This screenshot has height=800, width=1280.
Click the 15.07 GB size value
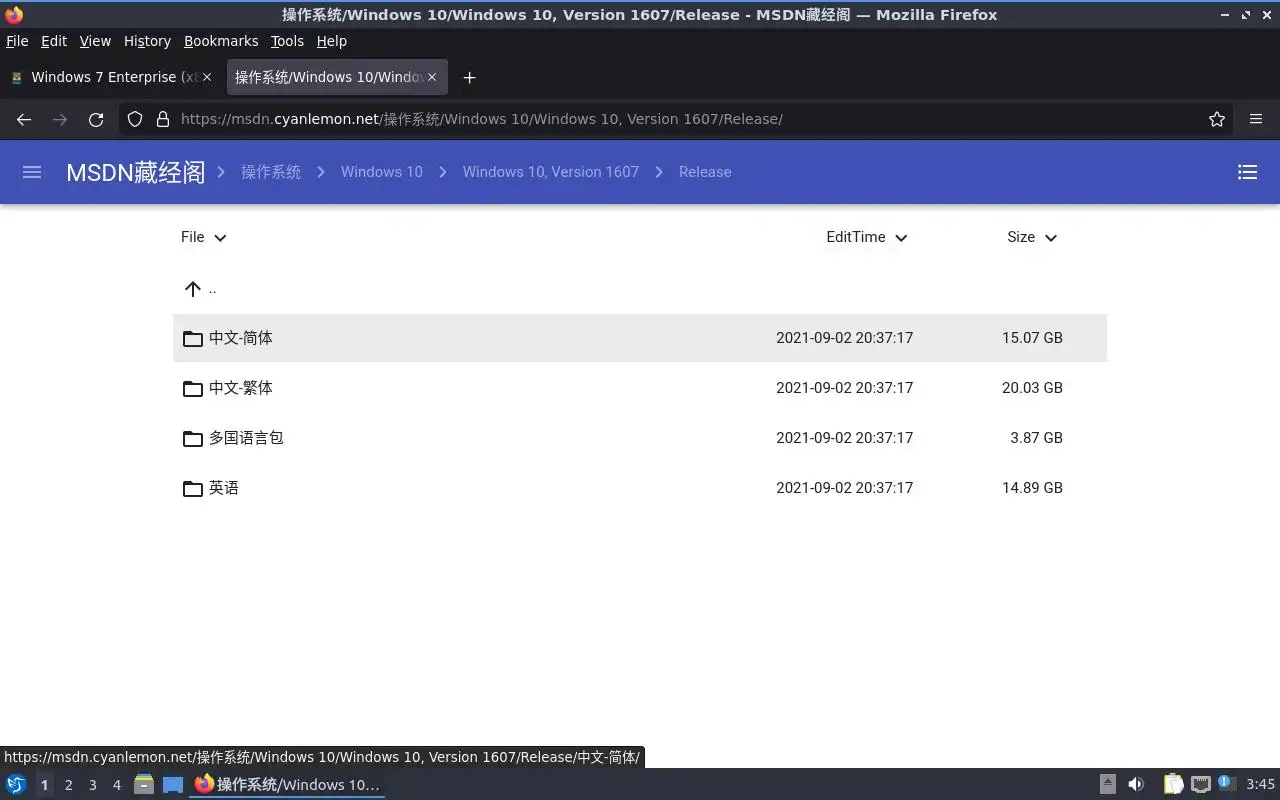tap(1032, 338)
